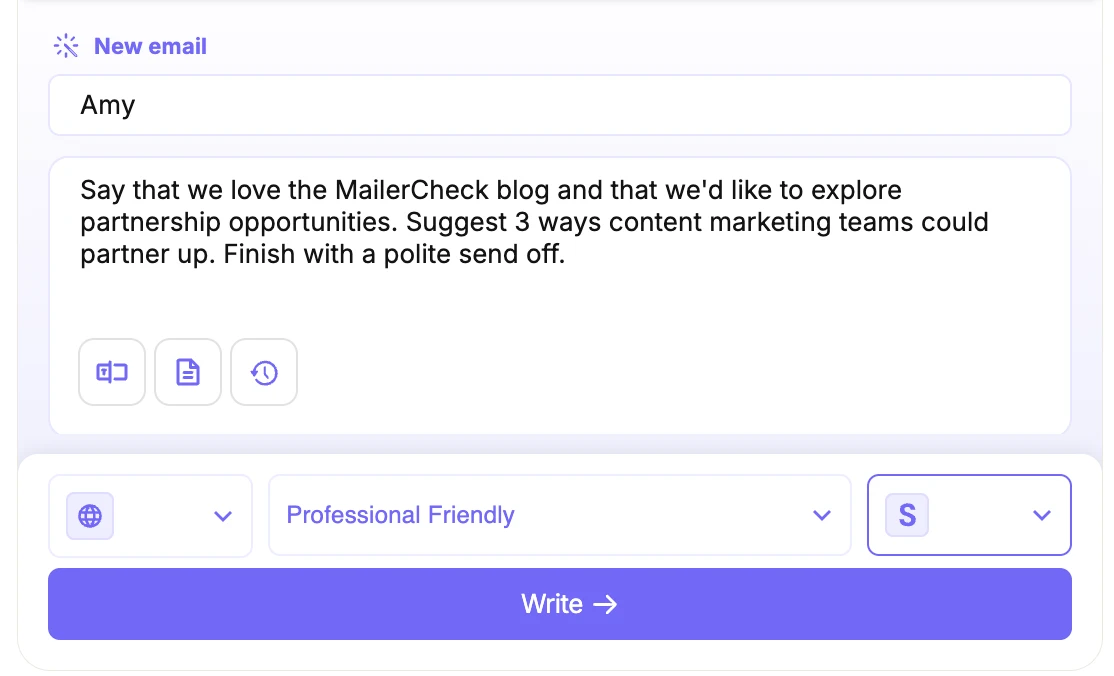The height and width of the screenshot is (676, 1114).
Task: Click the sparkle icon beside New email
Action: (x=66, y=46)
